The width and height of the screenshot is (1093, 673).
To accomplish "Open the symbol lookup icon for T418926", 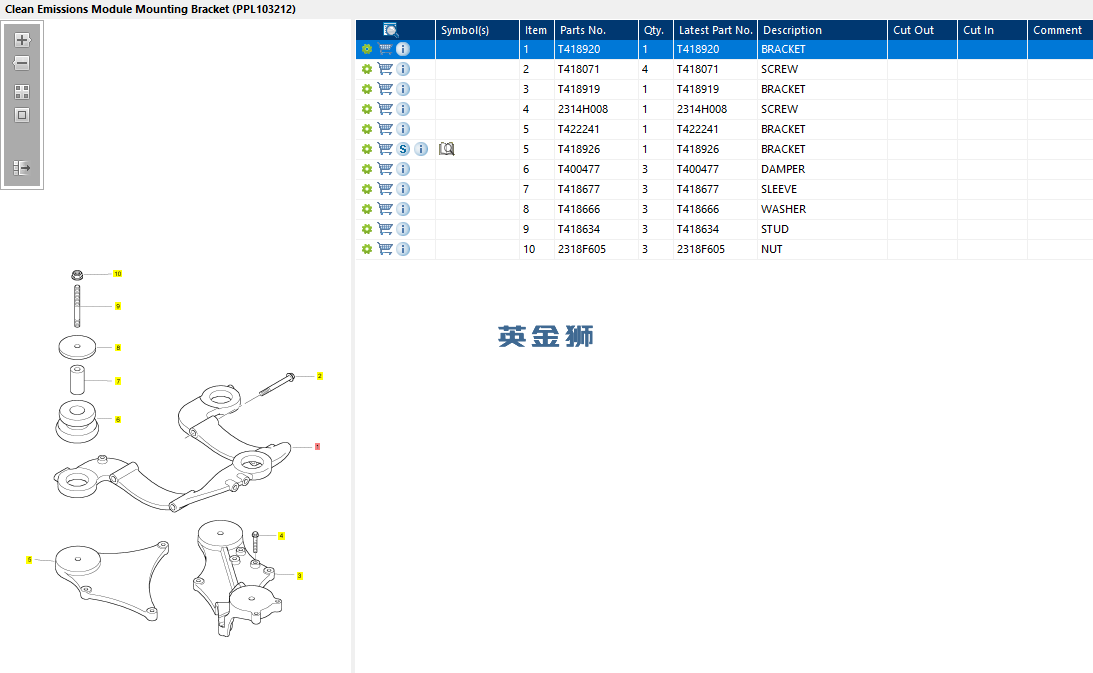I will pyautogui.click(x=447, y=149).
